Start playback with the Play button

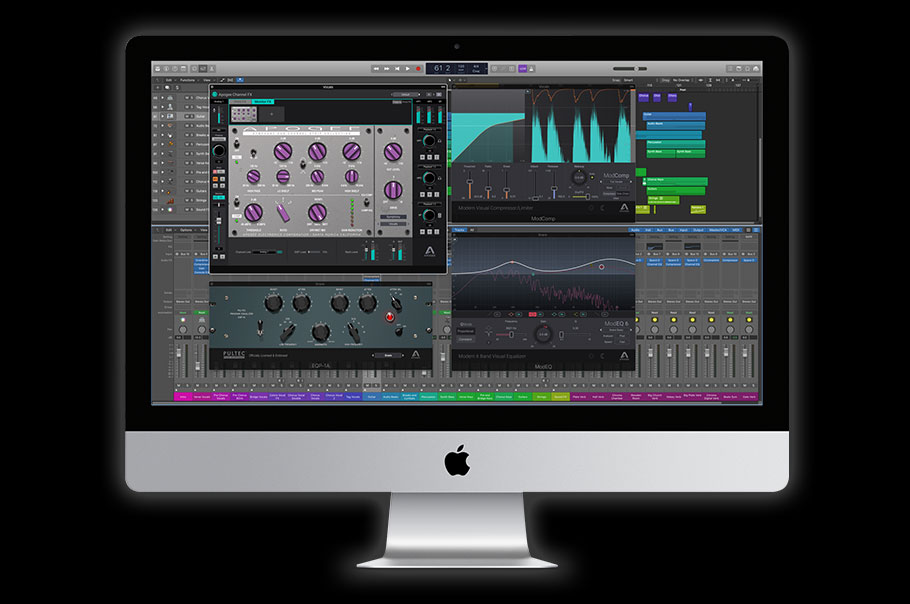[407, 68]
